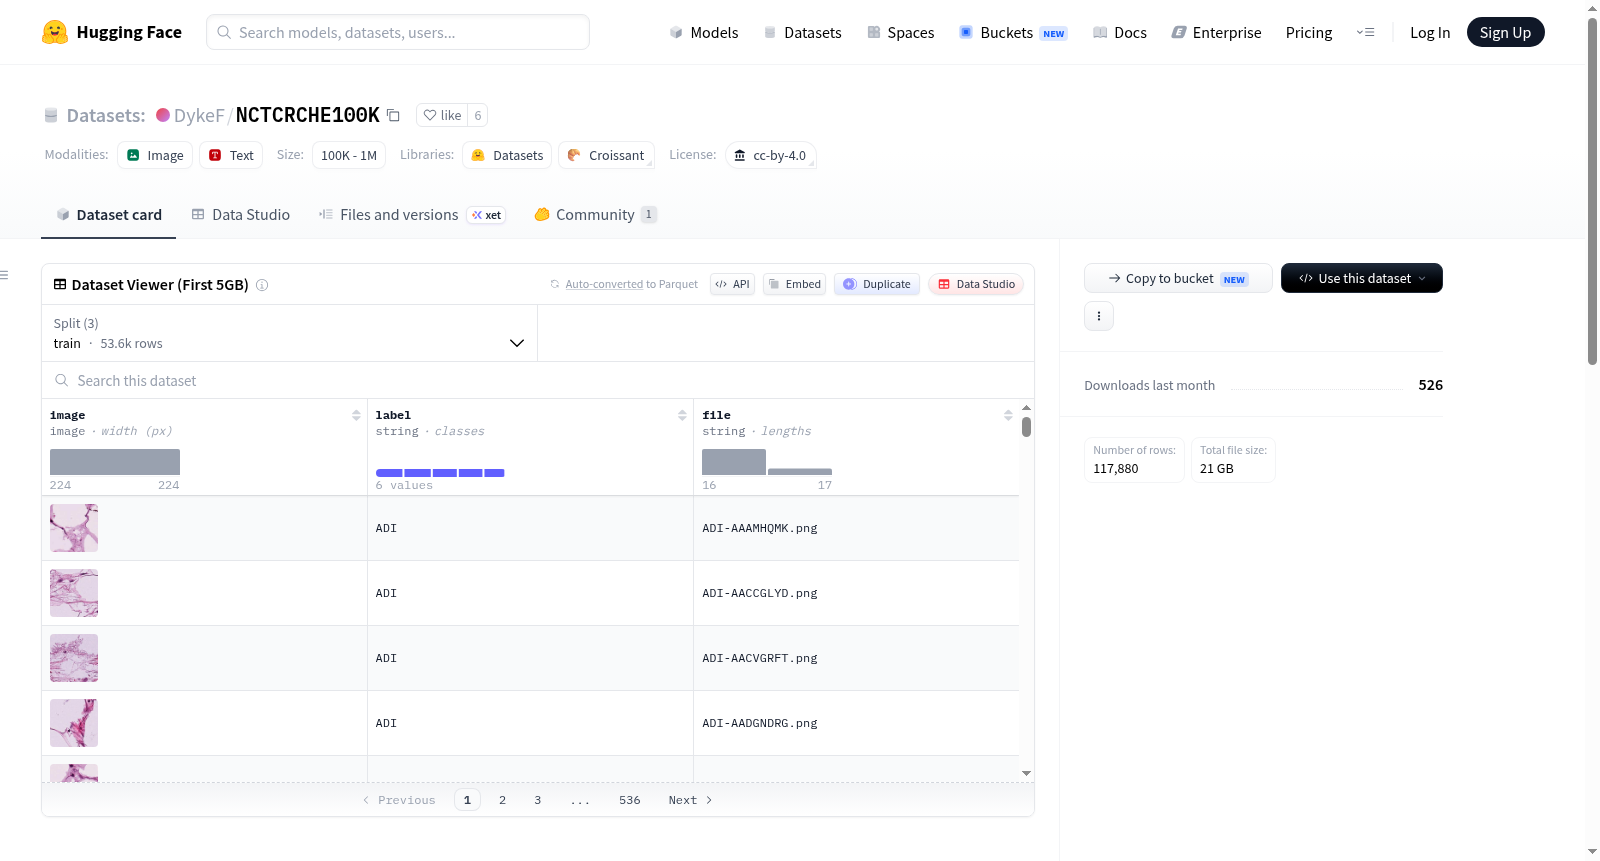Open Data Studio from viewer header
This screenshot has height=861, width=1600.
(976, 284)
